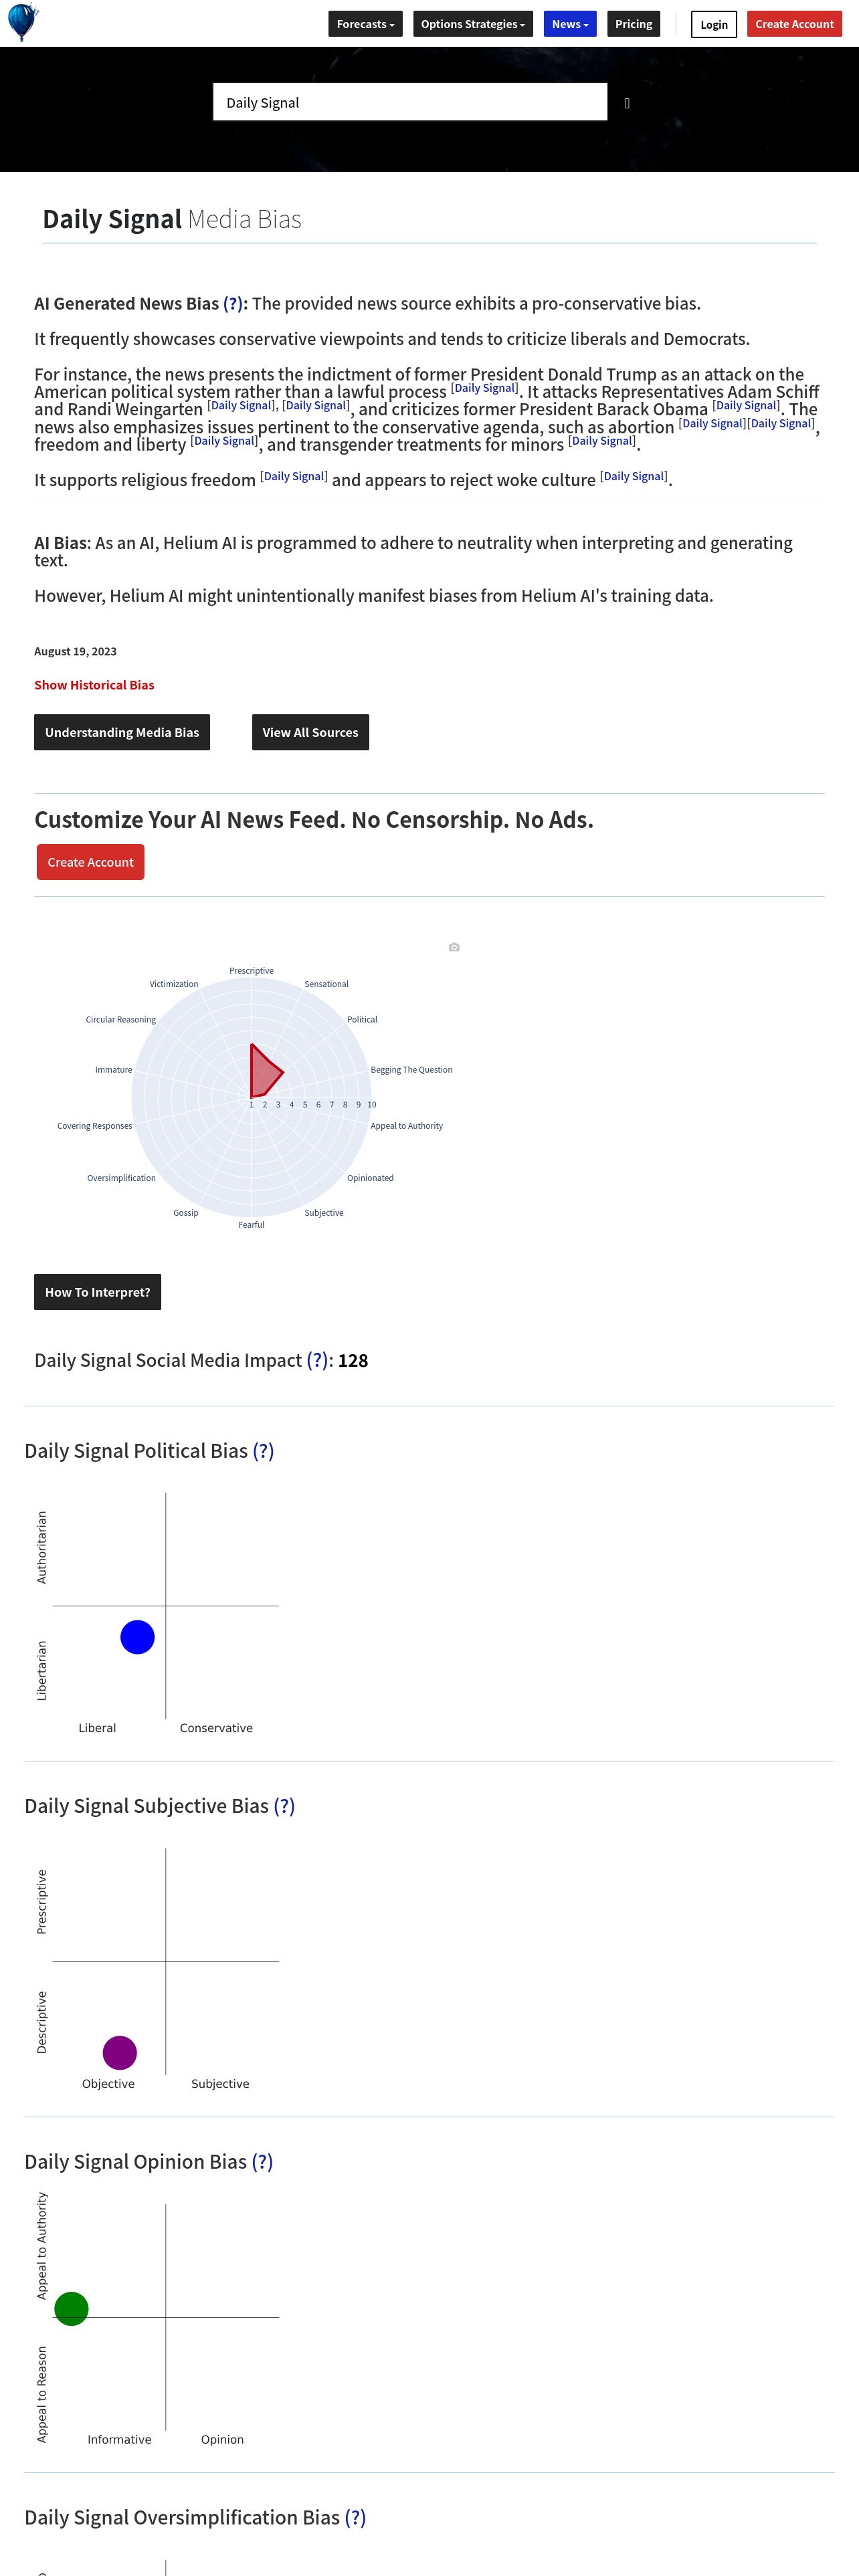Open Social Media Impact help (?) link
This screenshot has width=859, height=2576.
317,1361
